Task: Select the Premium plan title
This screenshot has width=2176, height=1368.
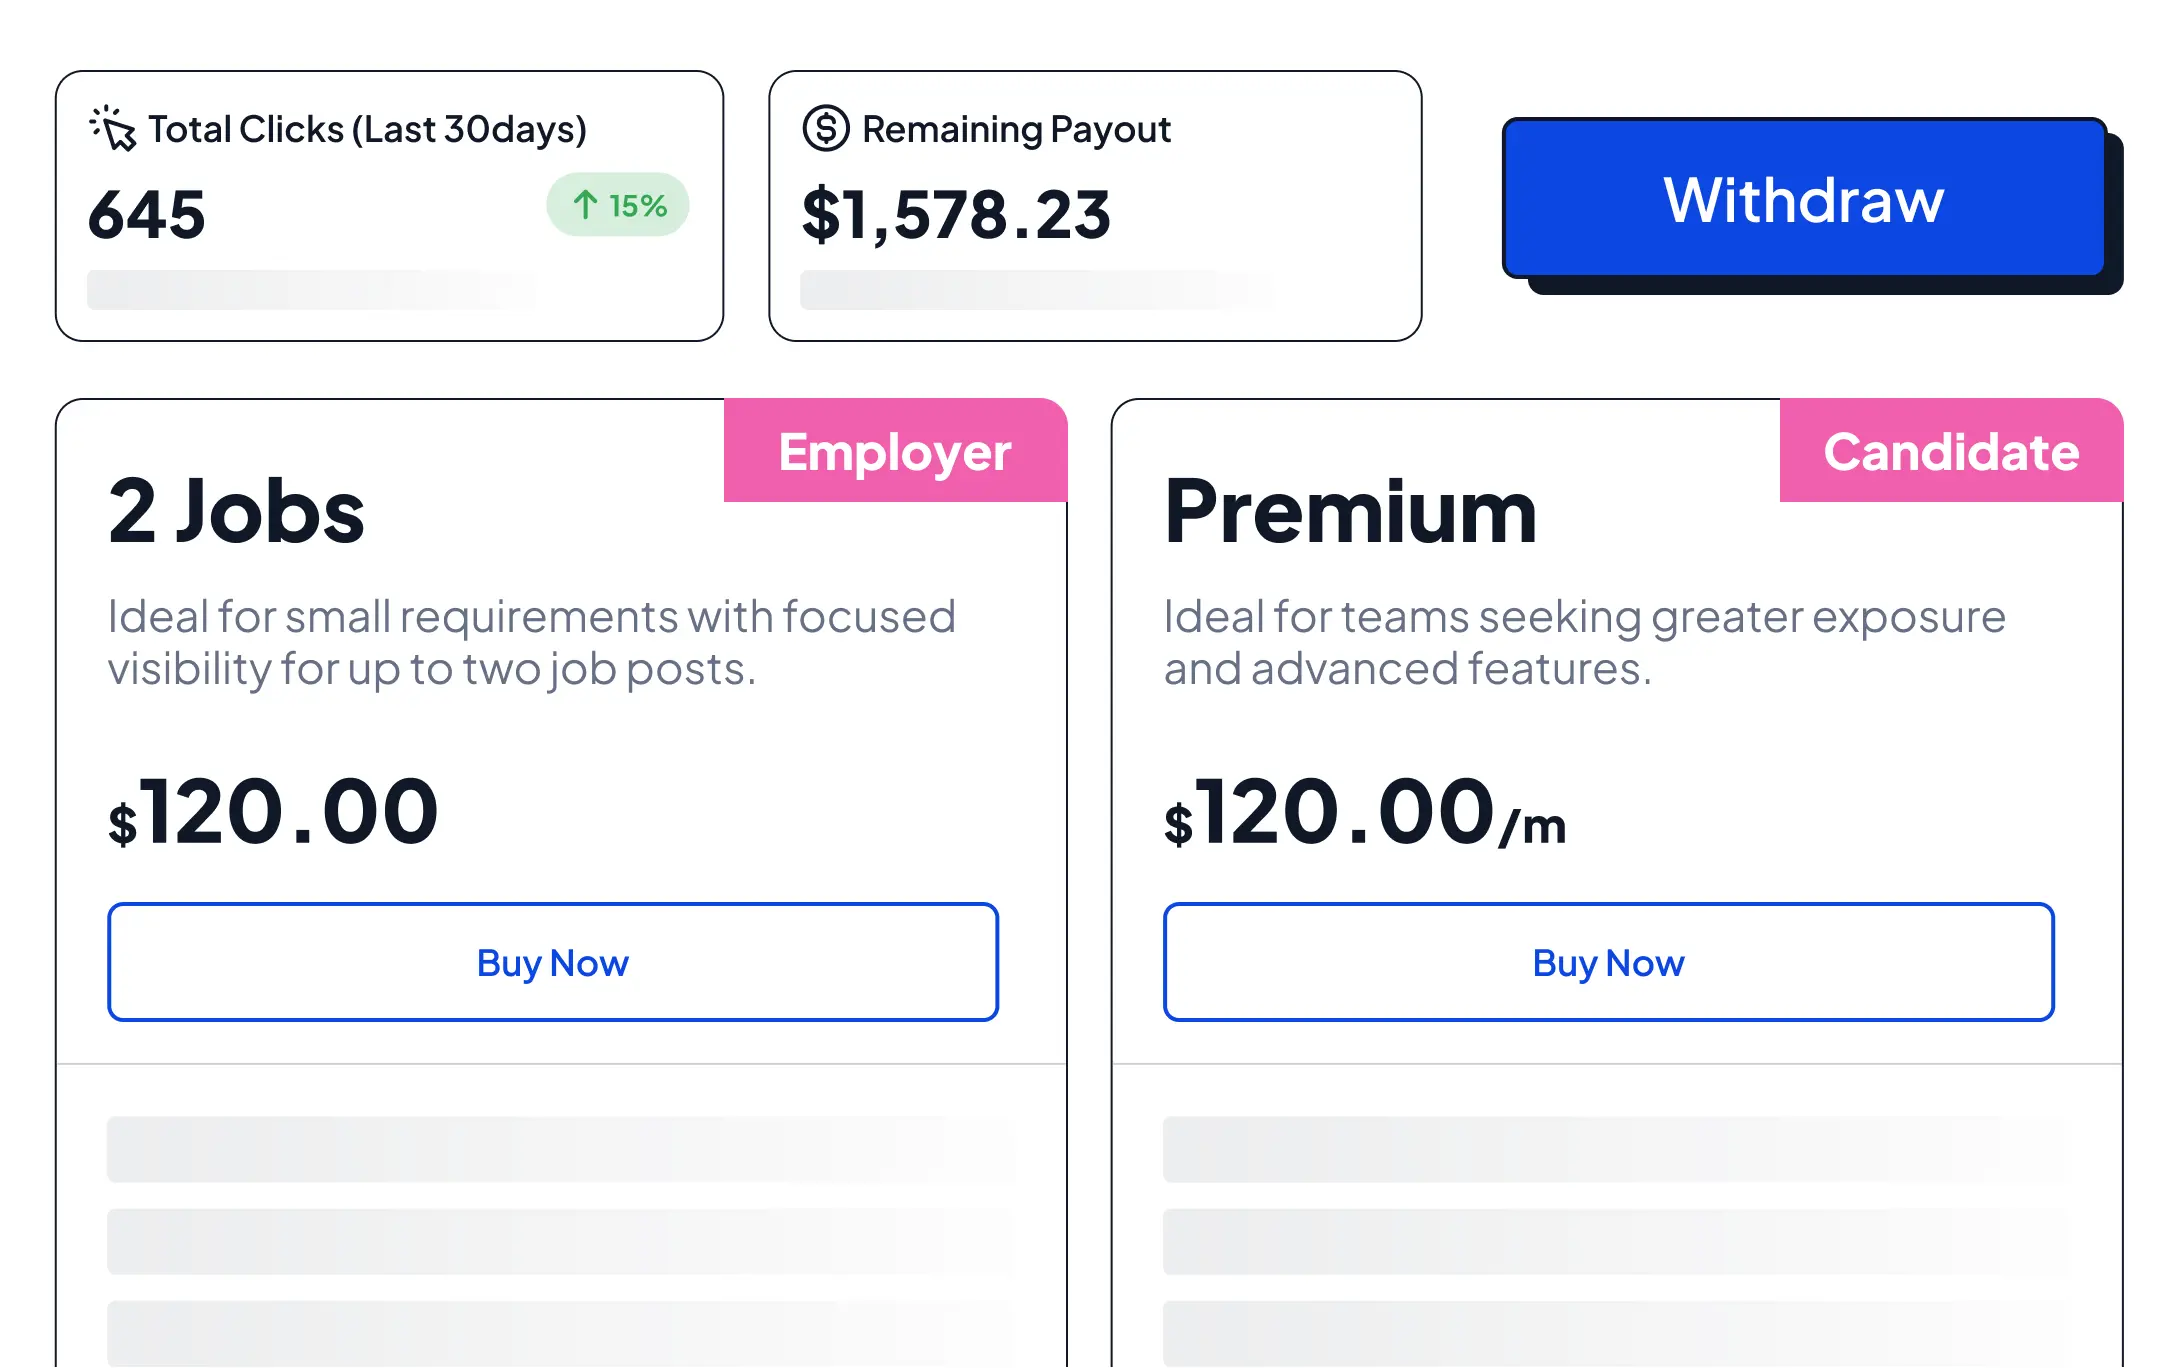Action: [1352, 512]
